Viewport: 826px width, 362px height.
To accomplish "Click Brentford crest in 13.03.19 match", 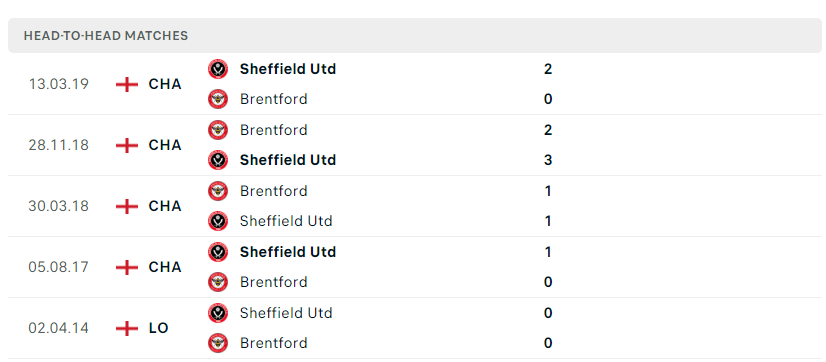I will tap(218, 99).
